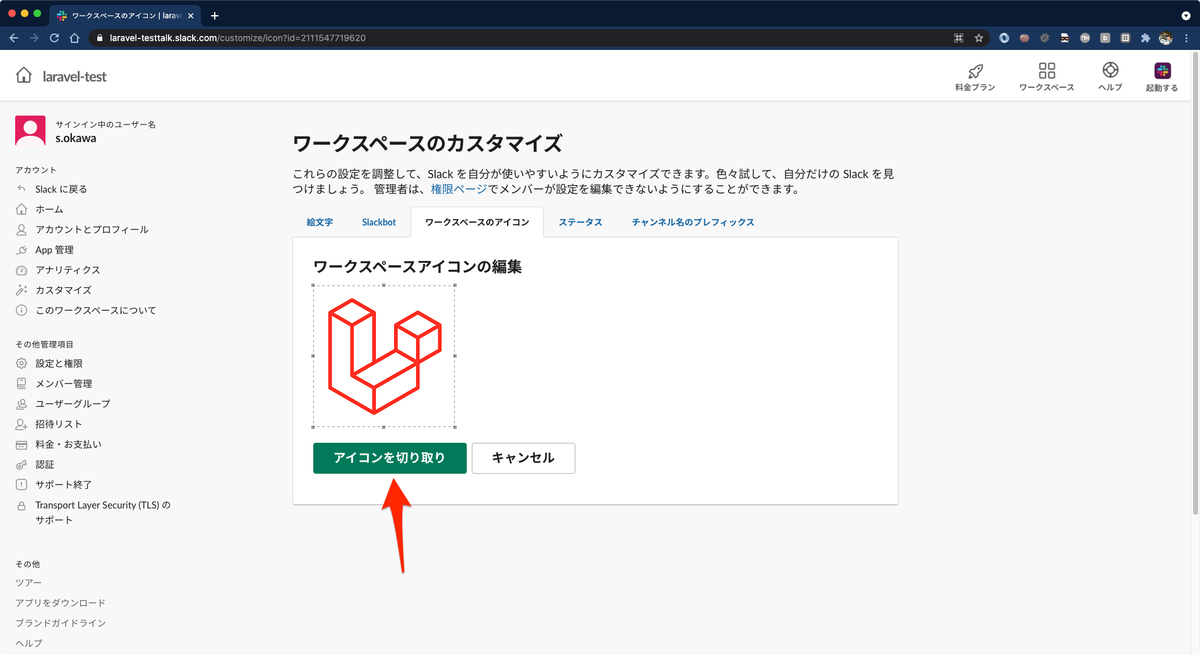Select the ワークスペースのアイコン tab
Viewport: 1200px width, 655px height.
[x=477, y=222]
